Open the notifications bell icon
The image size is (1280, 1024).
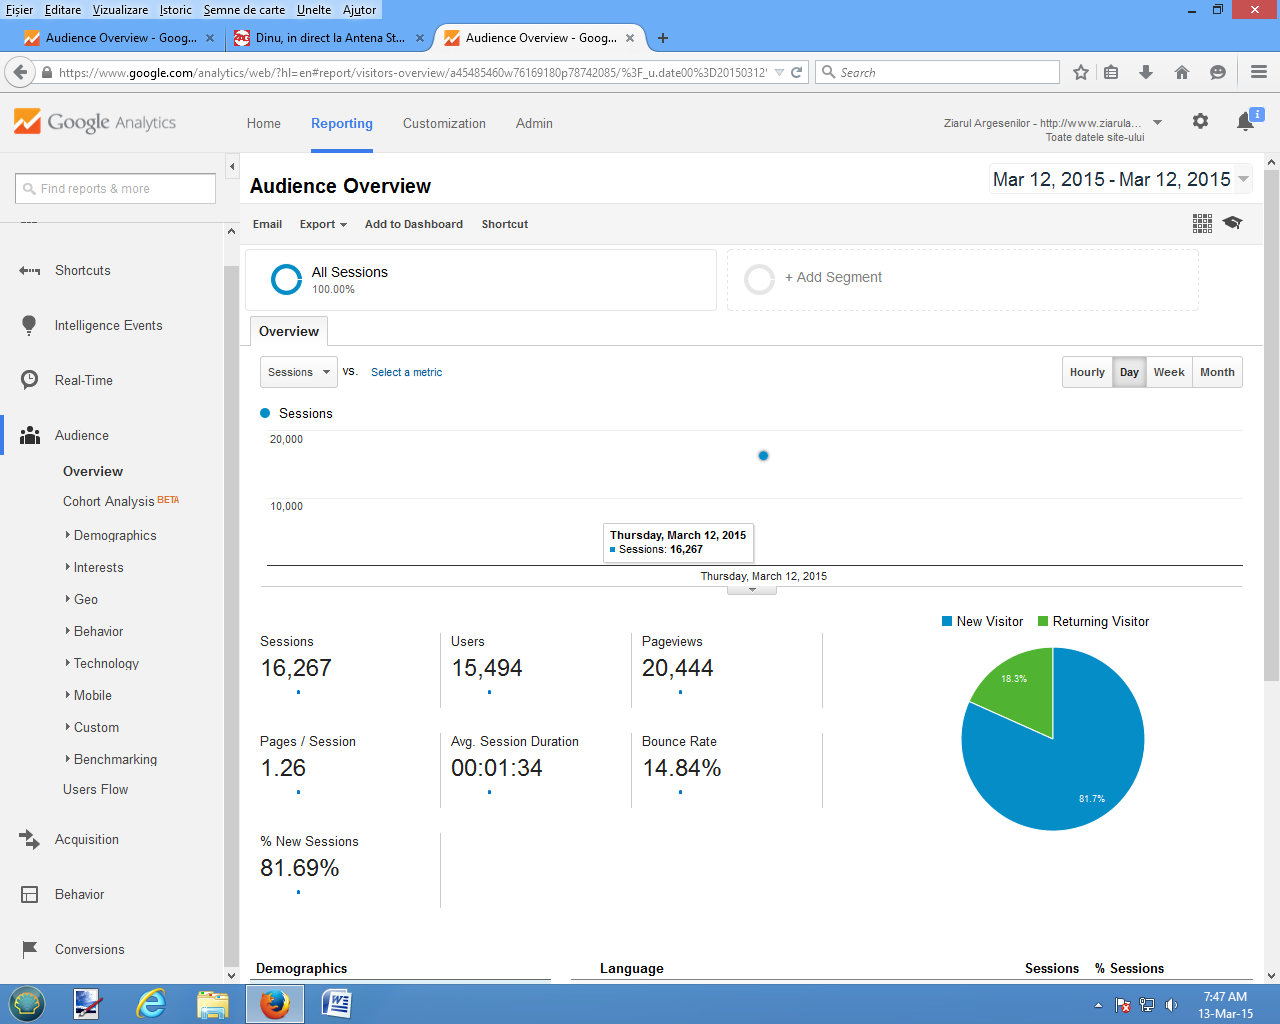[1245, 122]
